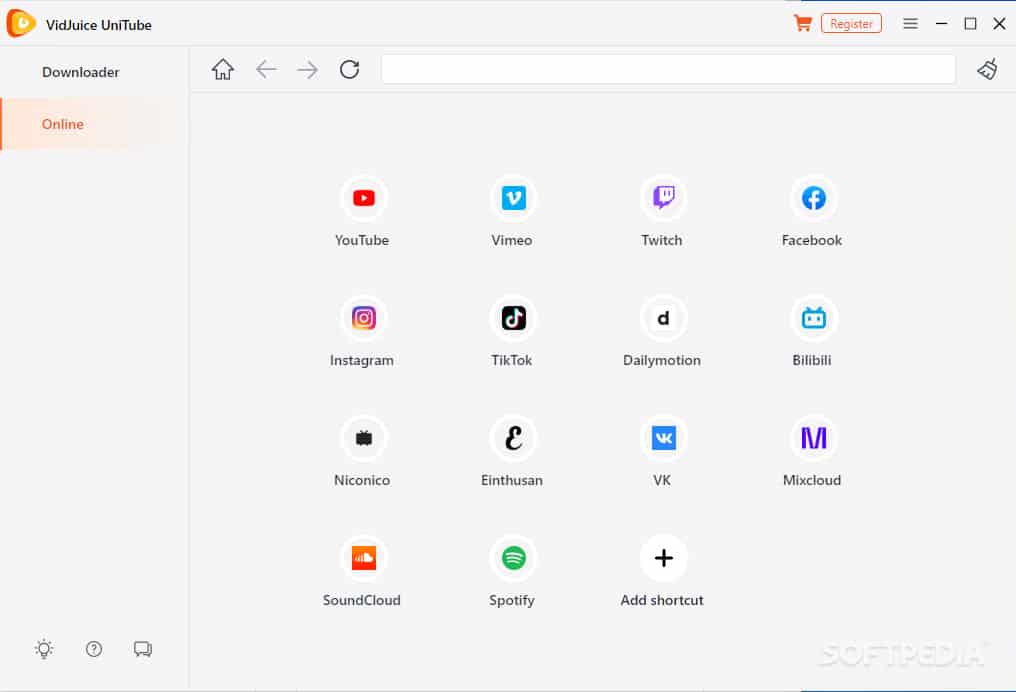Click the Add shortcut text label

point(662,600)
